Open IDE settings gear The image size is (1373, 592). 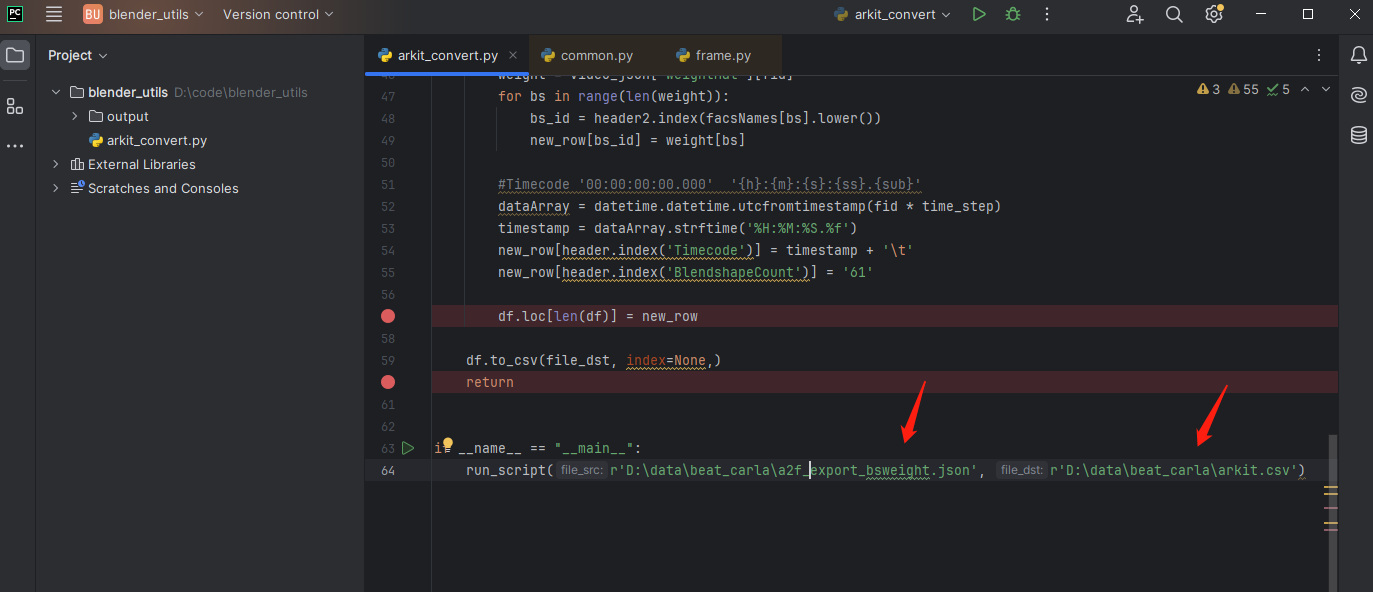point(1214,14)
